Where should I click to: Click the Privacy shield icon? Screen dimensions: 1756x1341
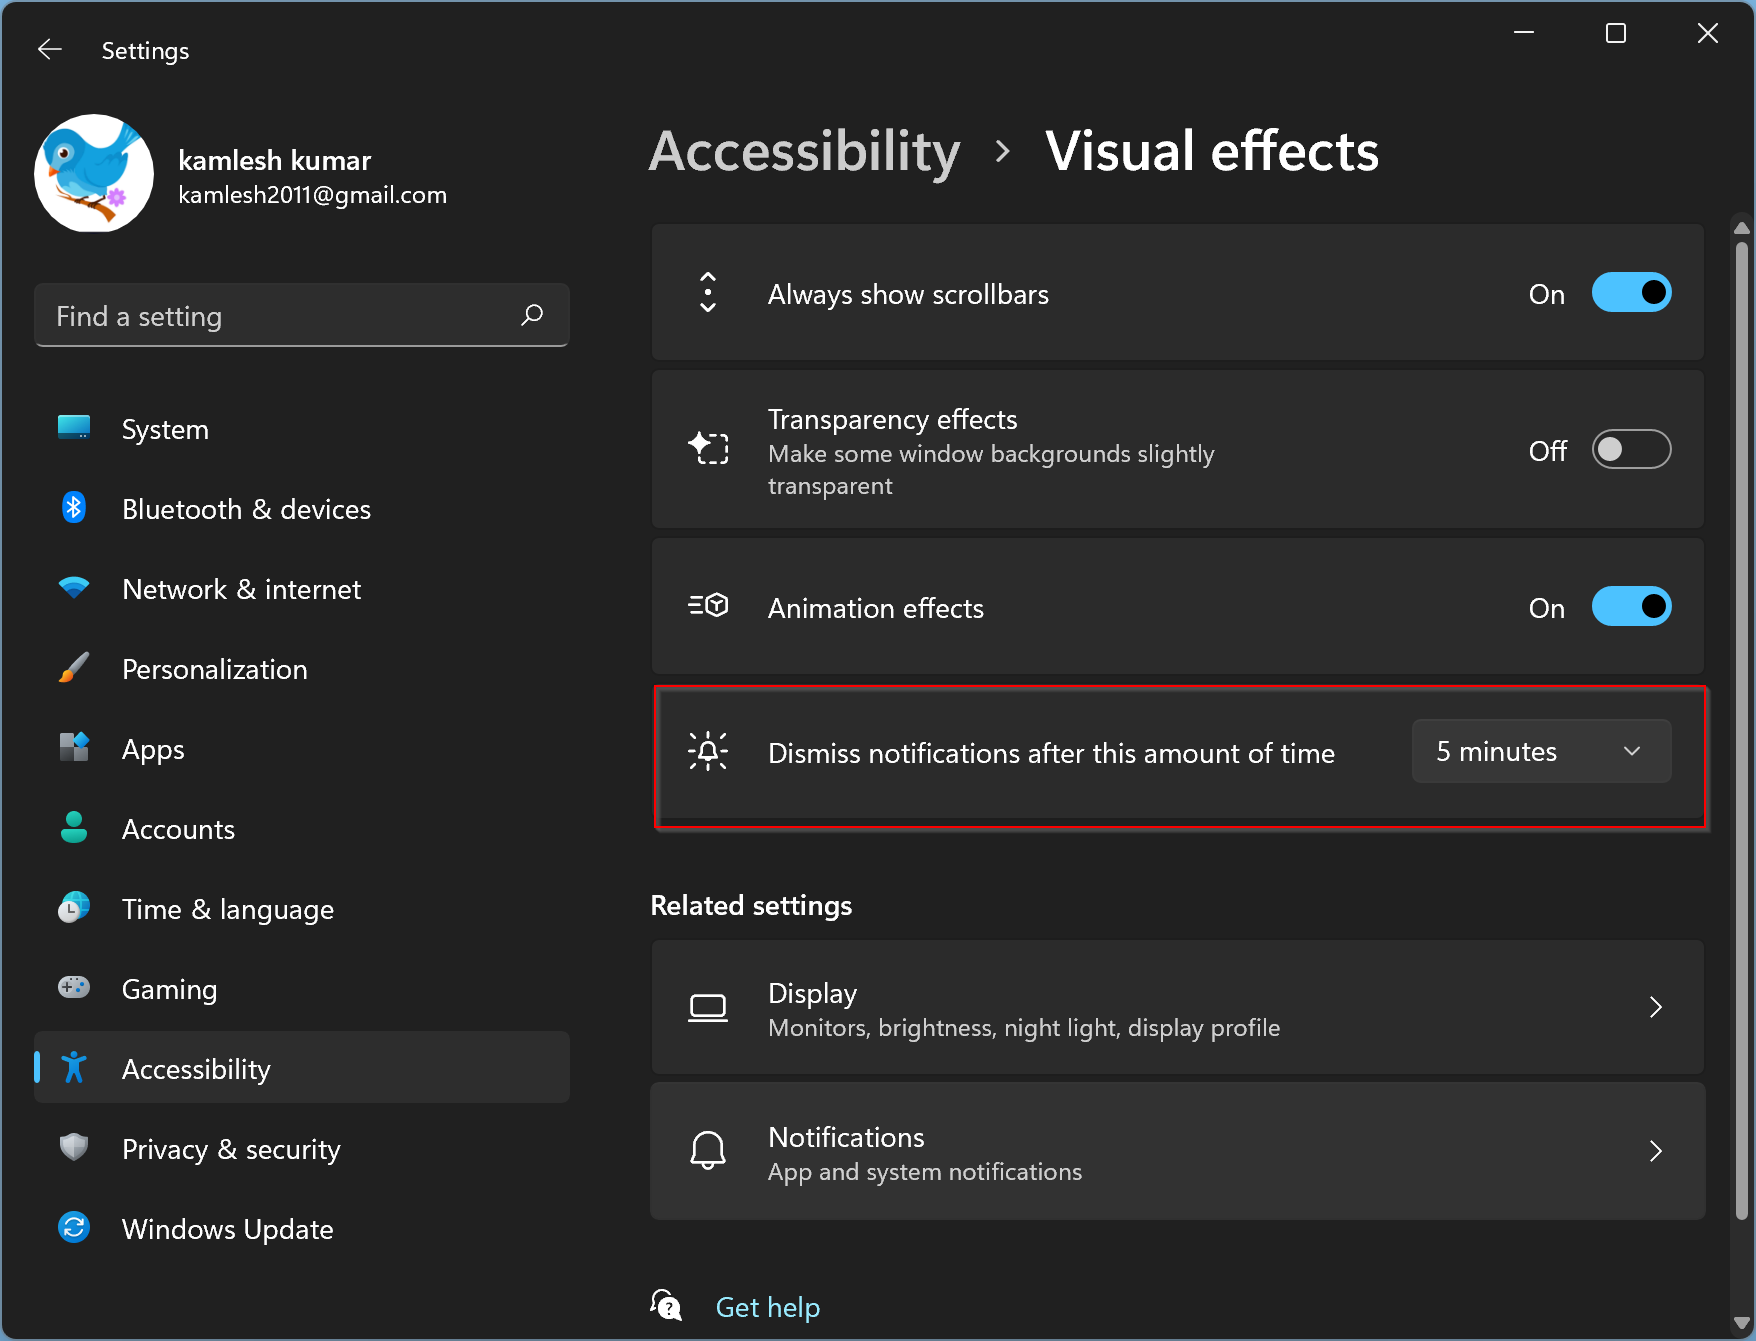pyautogui.click(x=74, y=1147)
